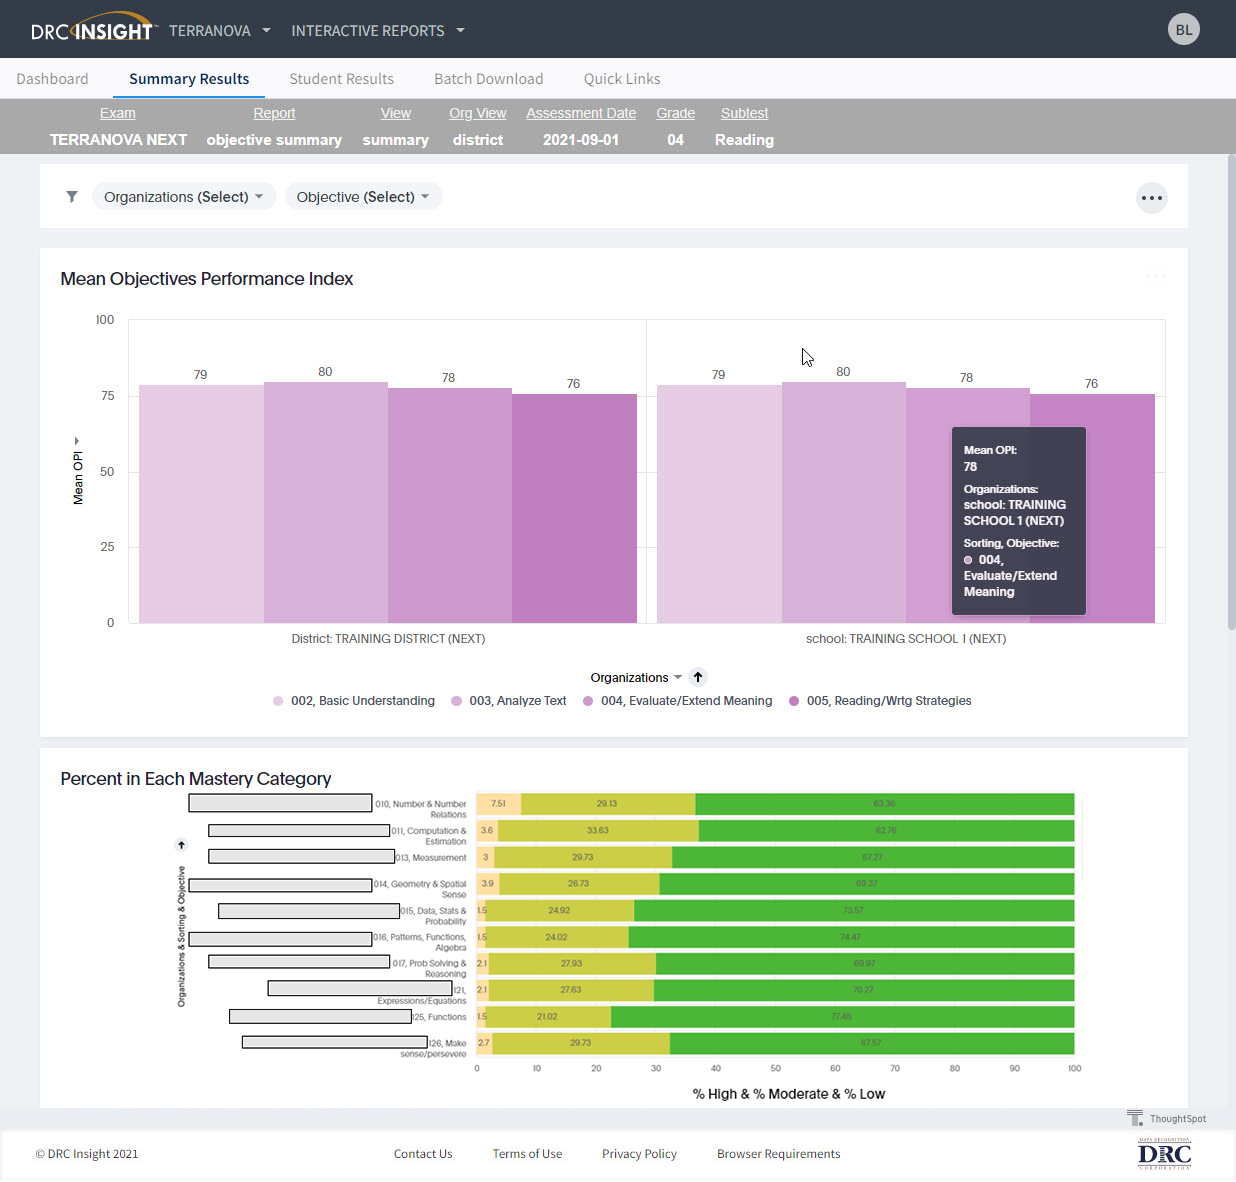Open the Privacy Policy link

pos(639,1153)
